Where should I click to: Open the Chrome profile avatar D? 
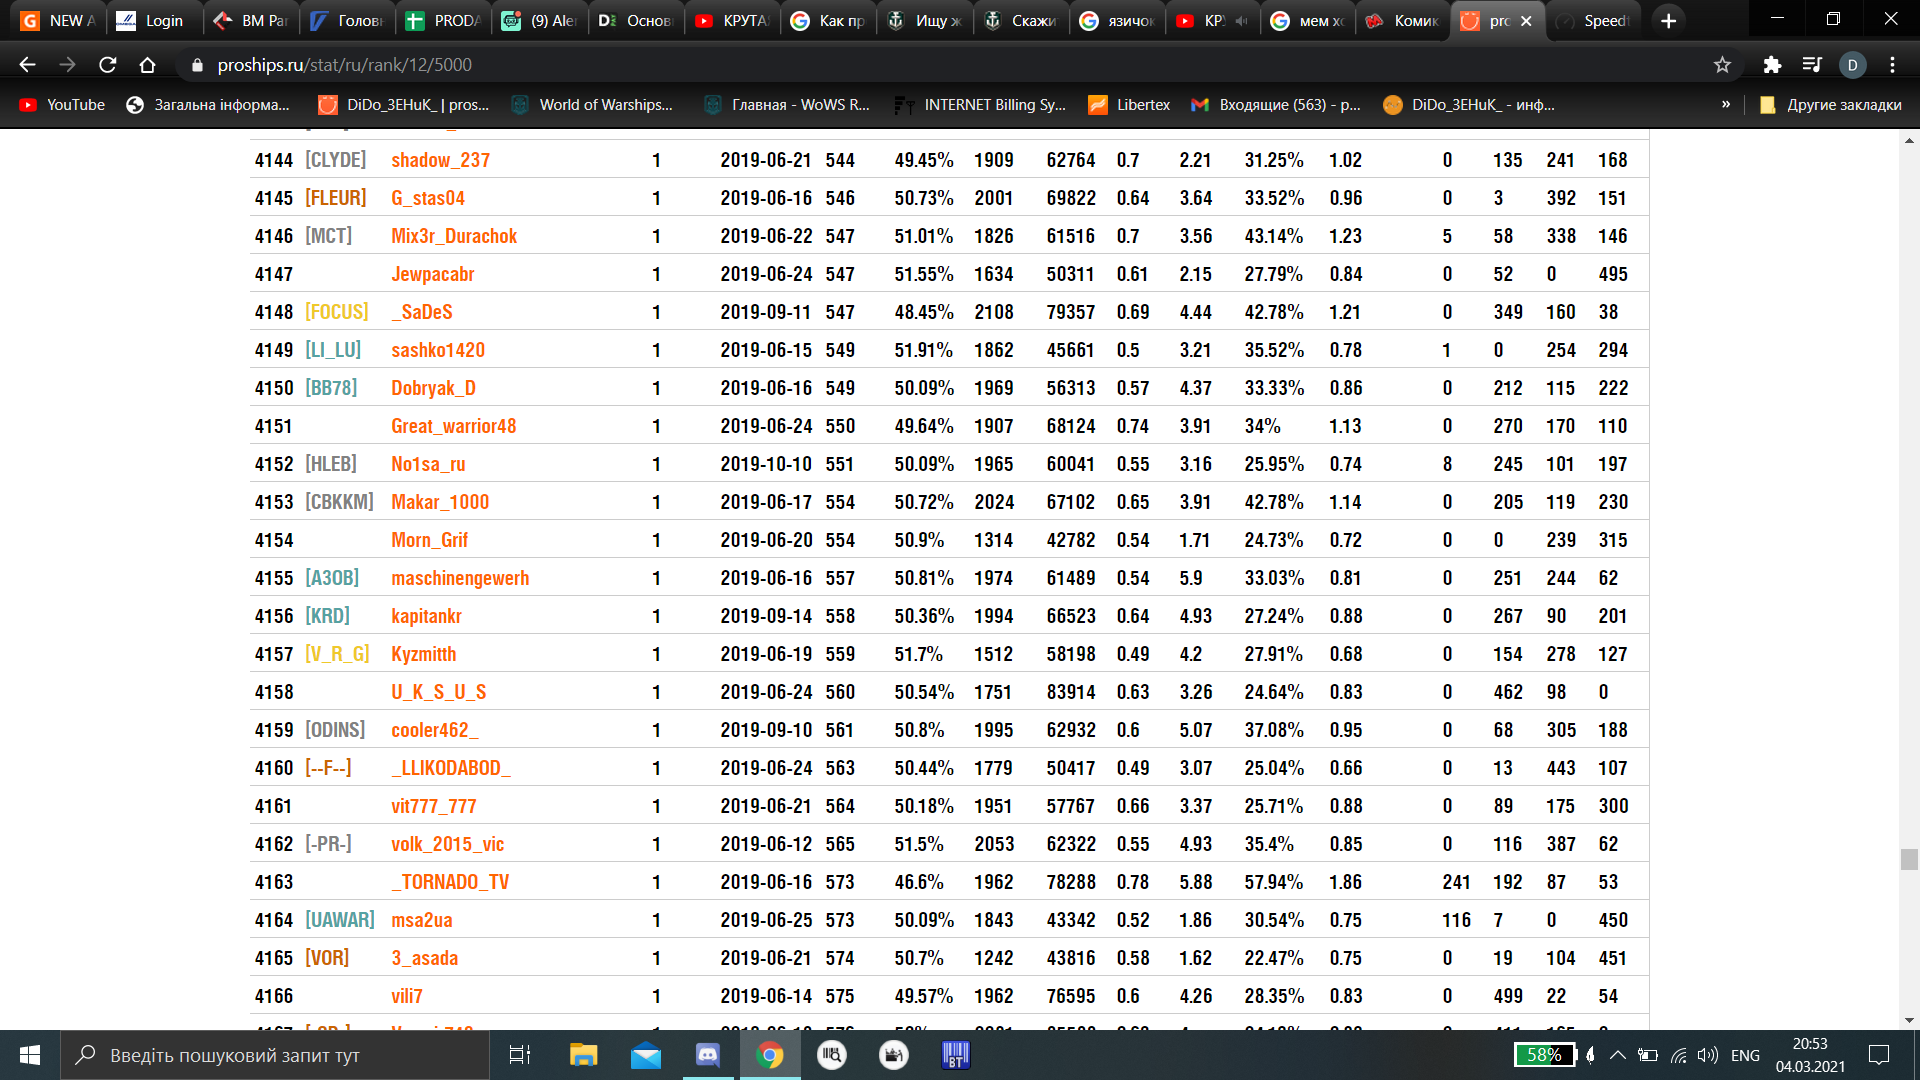pyautogui.click(x=1852, y=65)
